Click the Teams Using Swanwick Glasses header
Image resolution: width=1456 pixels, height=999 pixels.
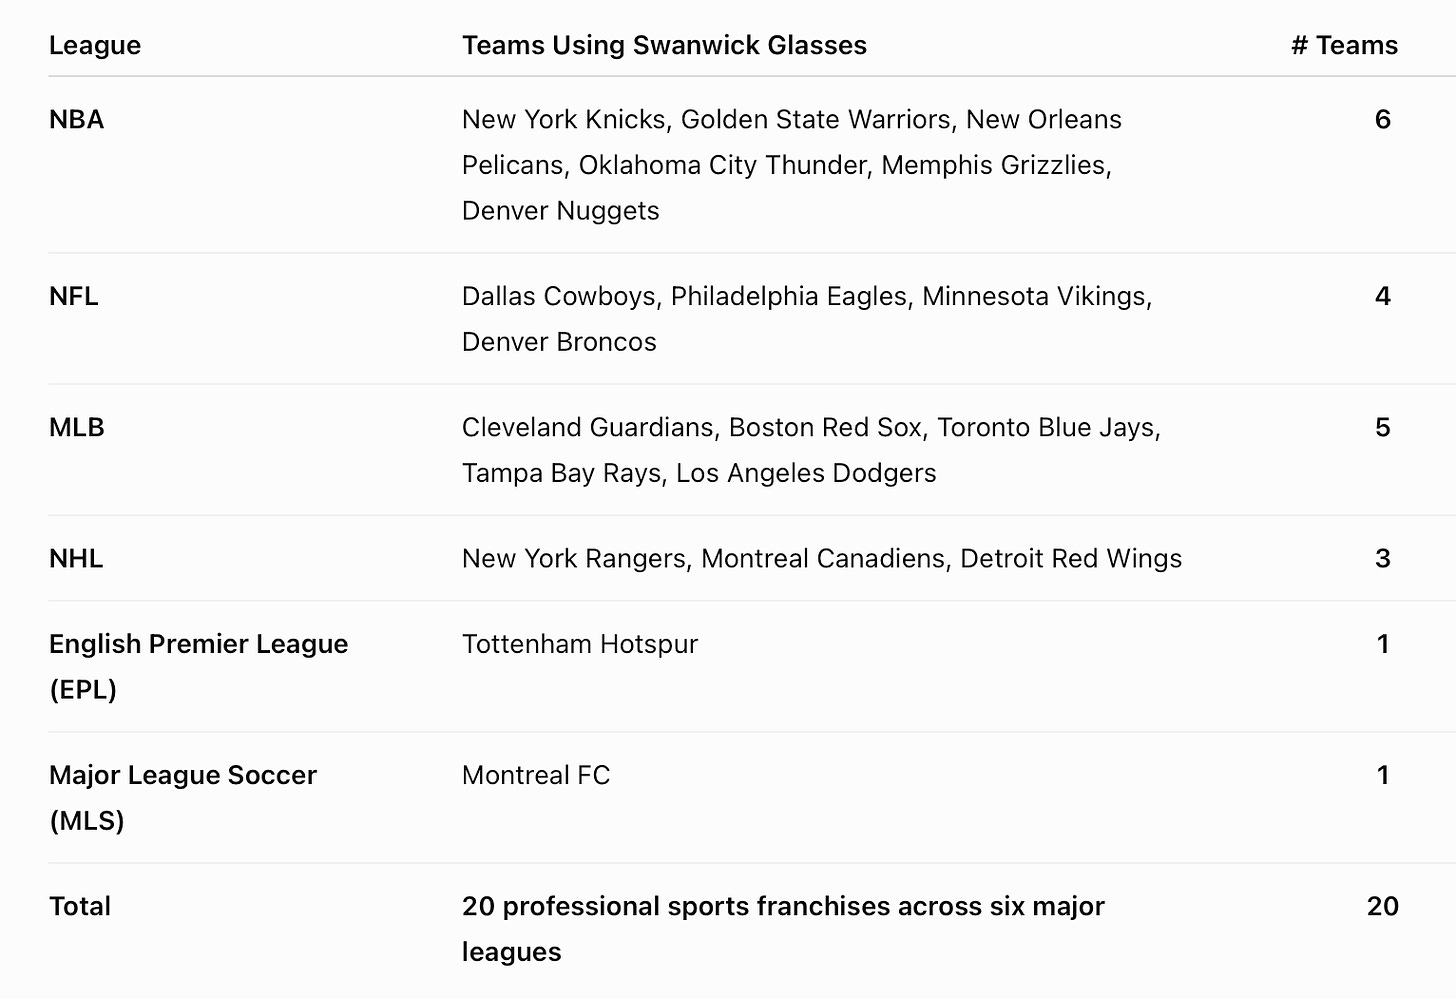pyautogui.click(x=664, y=45)
